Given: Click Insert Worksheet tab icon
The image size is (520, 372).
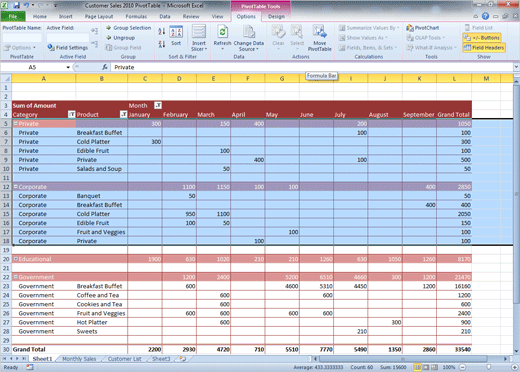Looking at the screenshot, I should point(182,359).
